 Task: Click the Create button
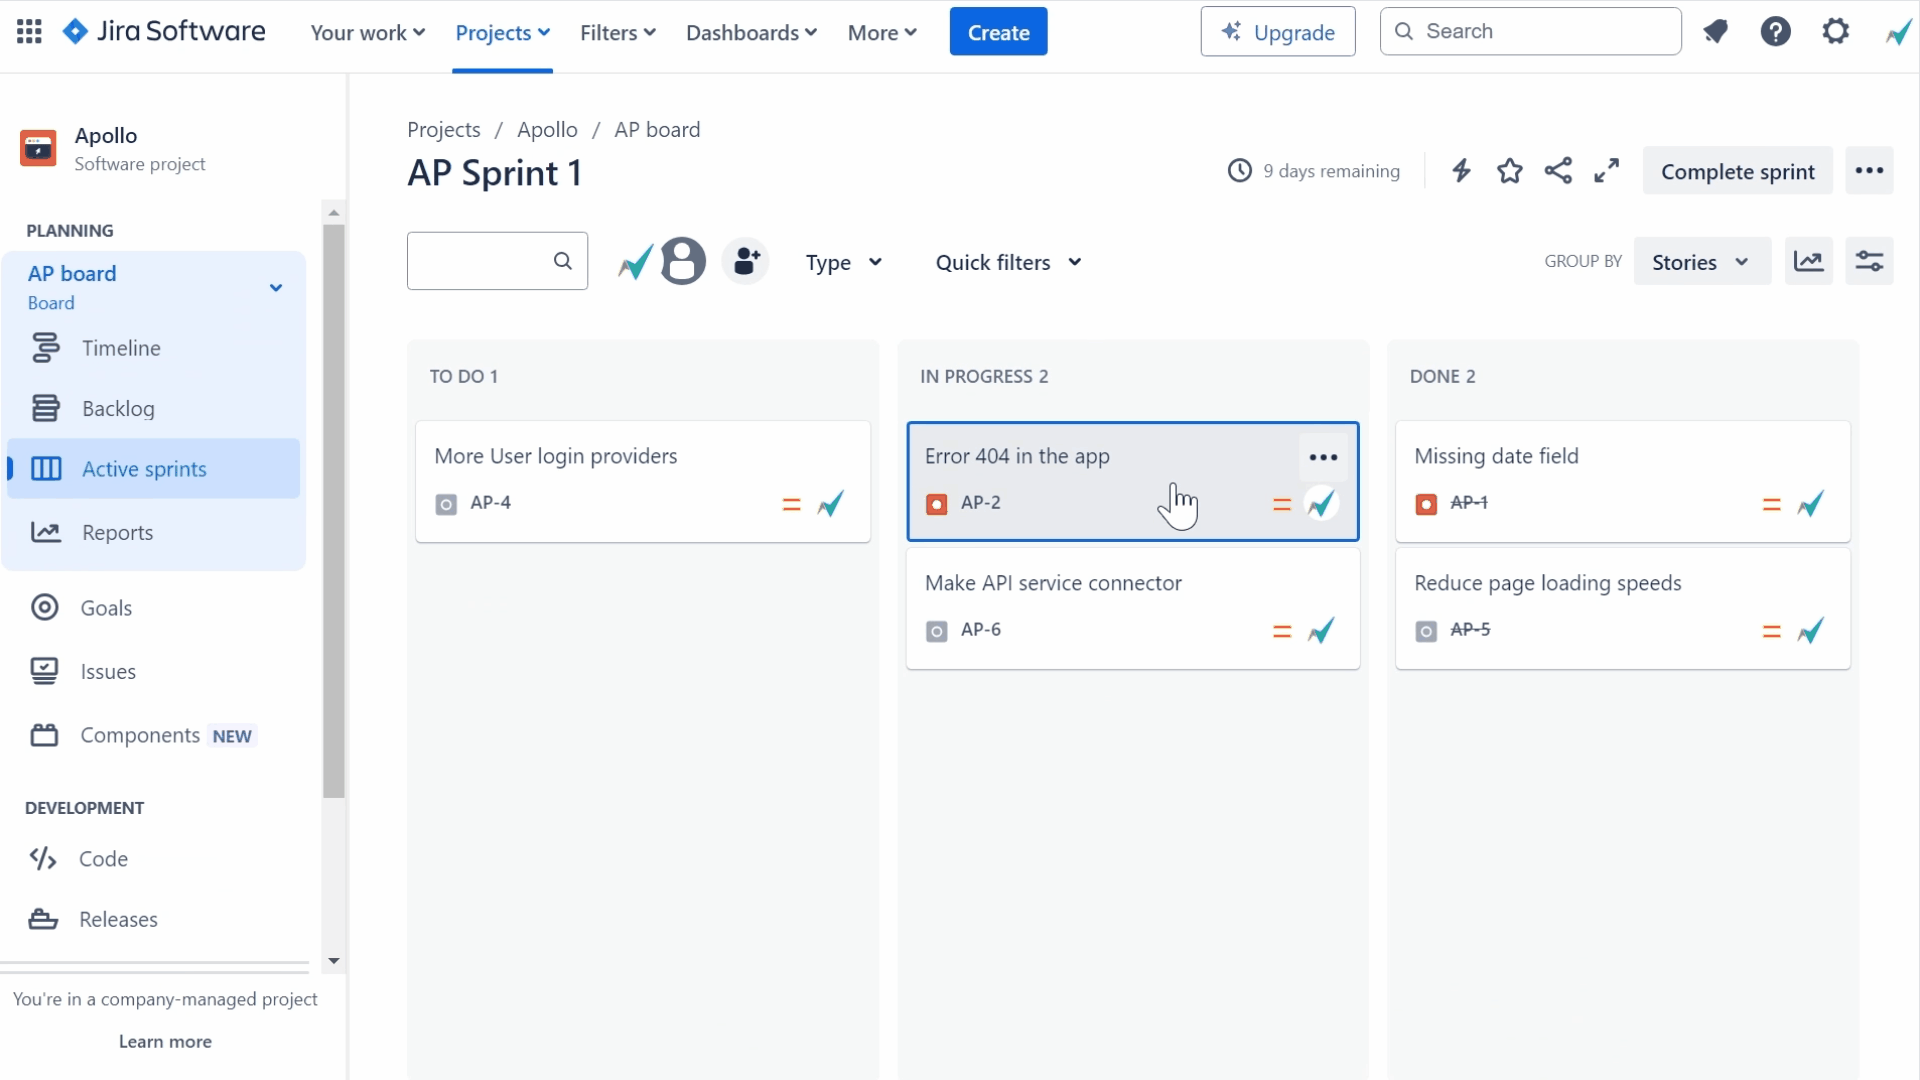pos(998,32)
